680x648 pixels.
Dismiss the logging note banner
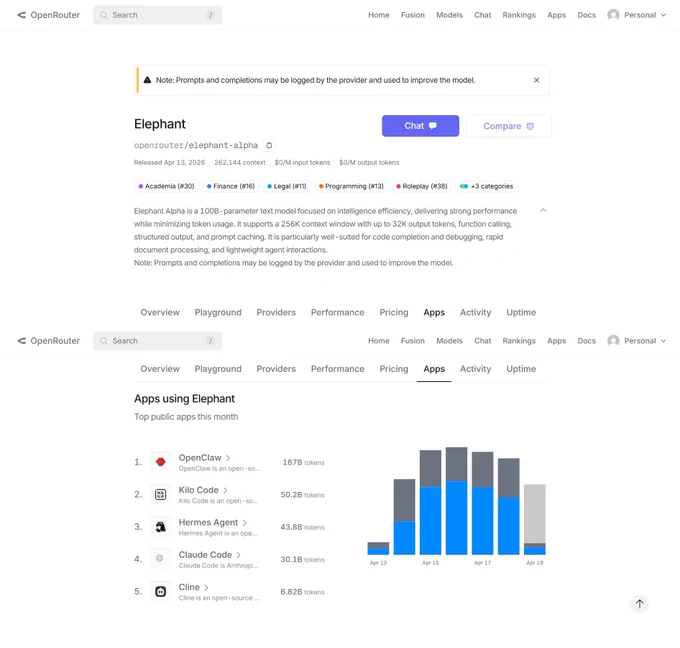(536, 80)
